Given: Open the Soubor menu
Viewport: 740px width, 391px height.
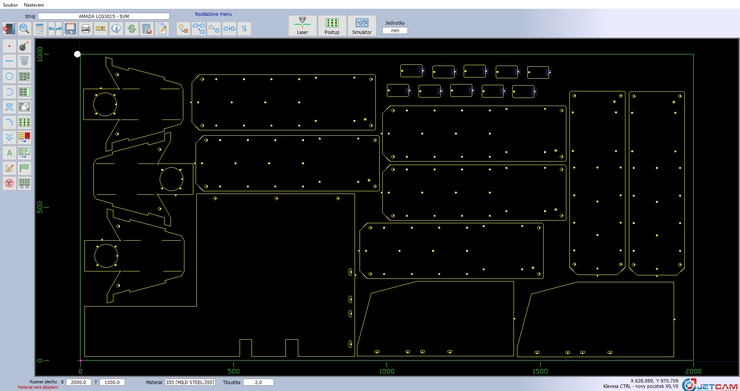Looking at the screenshot, I should pos(10,5).
